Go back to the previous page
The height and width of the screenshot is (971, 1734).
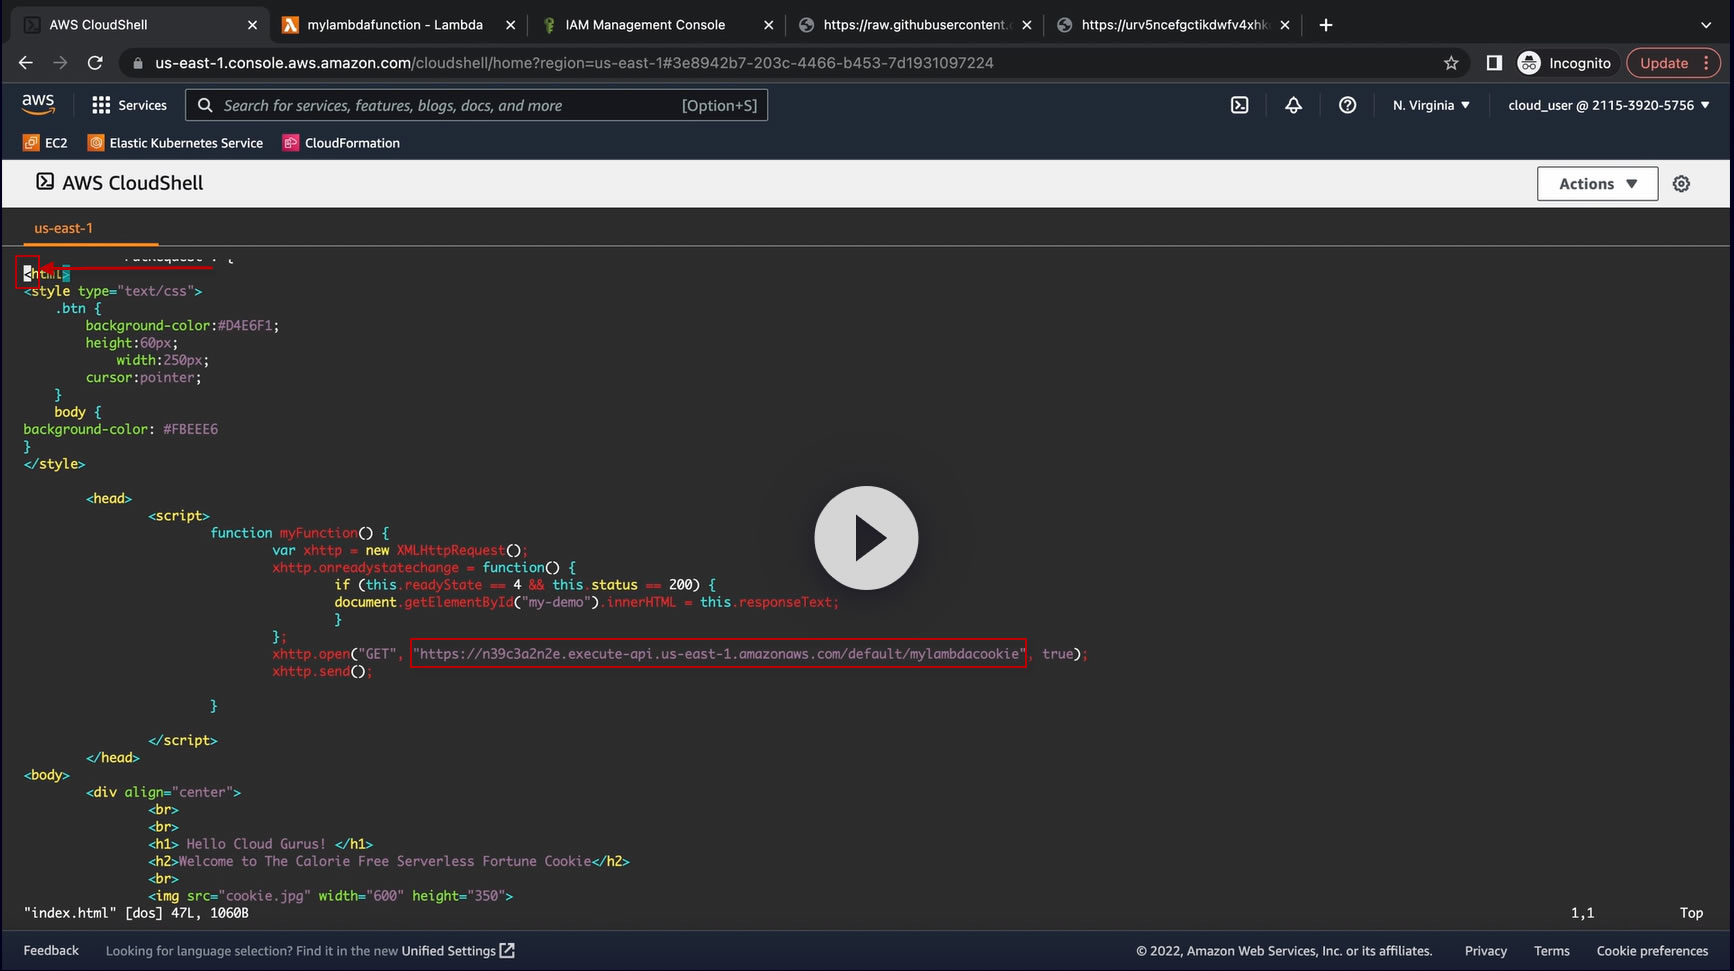tap(26, 63)
